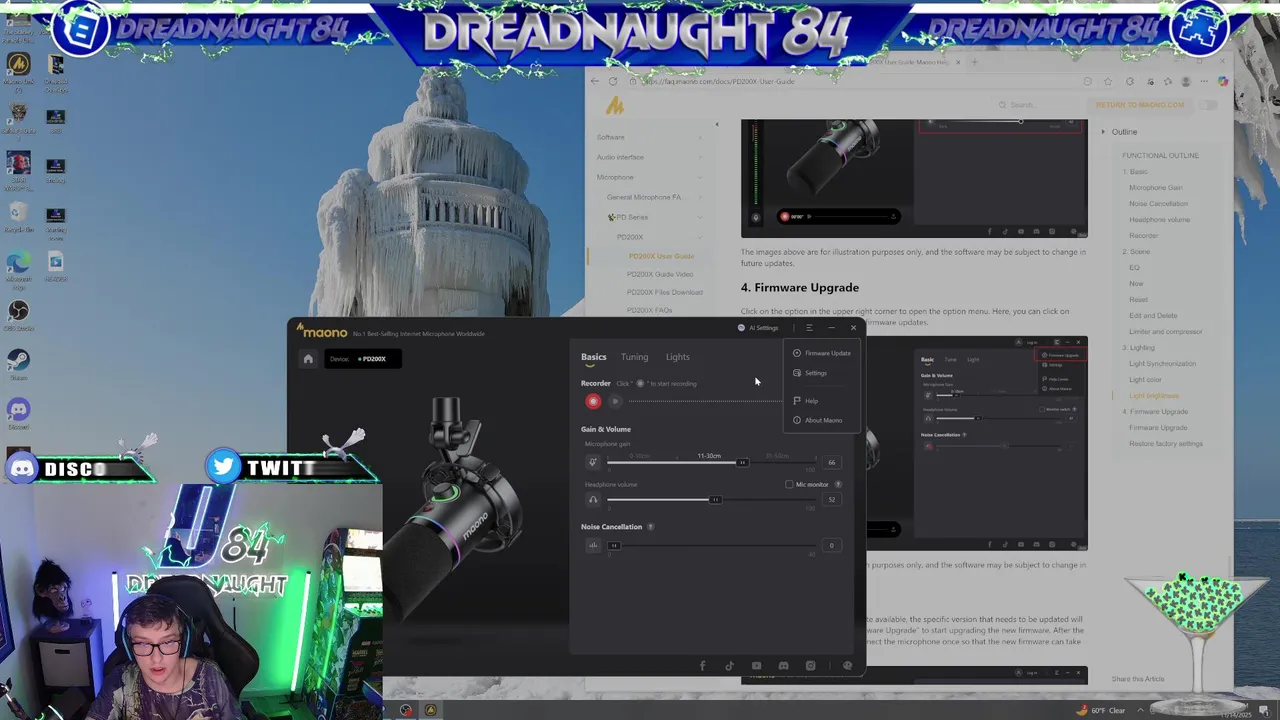Expand Software section in docs sidebar

click(699, 137)
